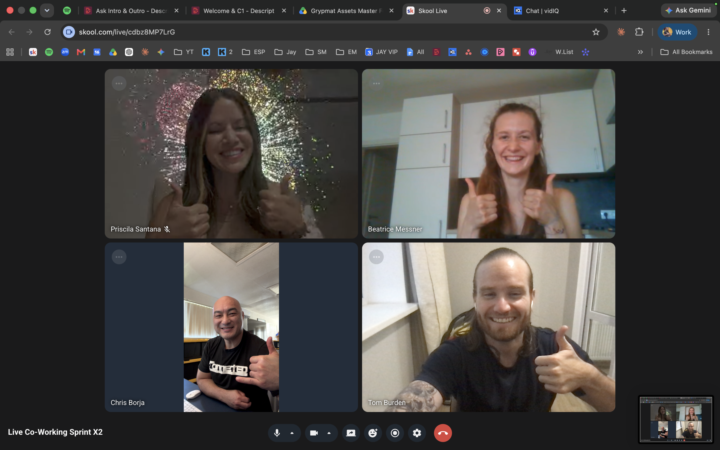Viewport: 720px width, 450px height.
Task: Open Jay bookmarks folder
Action: point(285,52)
